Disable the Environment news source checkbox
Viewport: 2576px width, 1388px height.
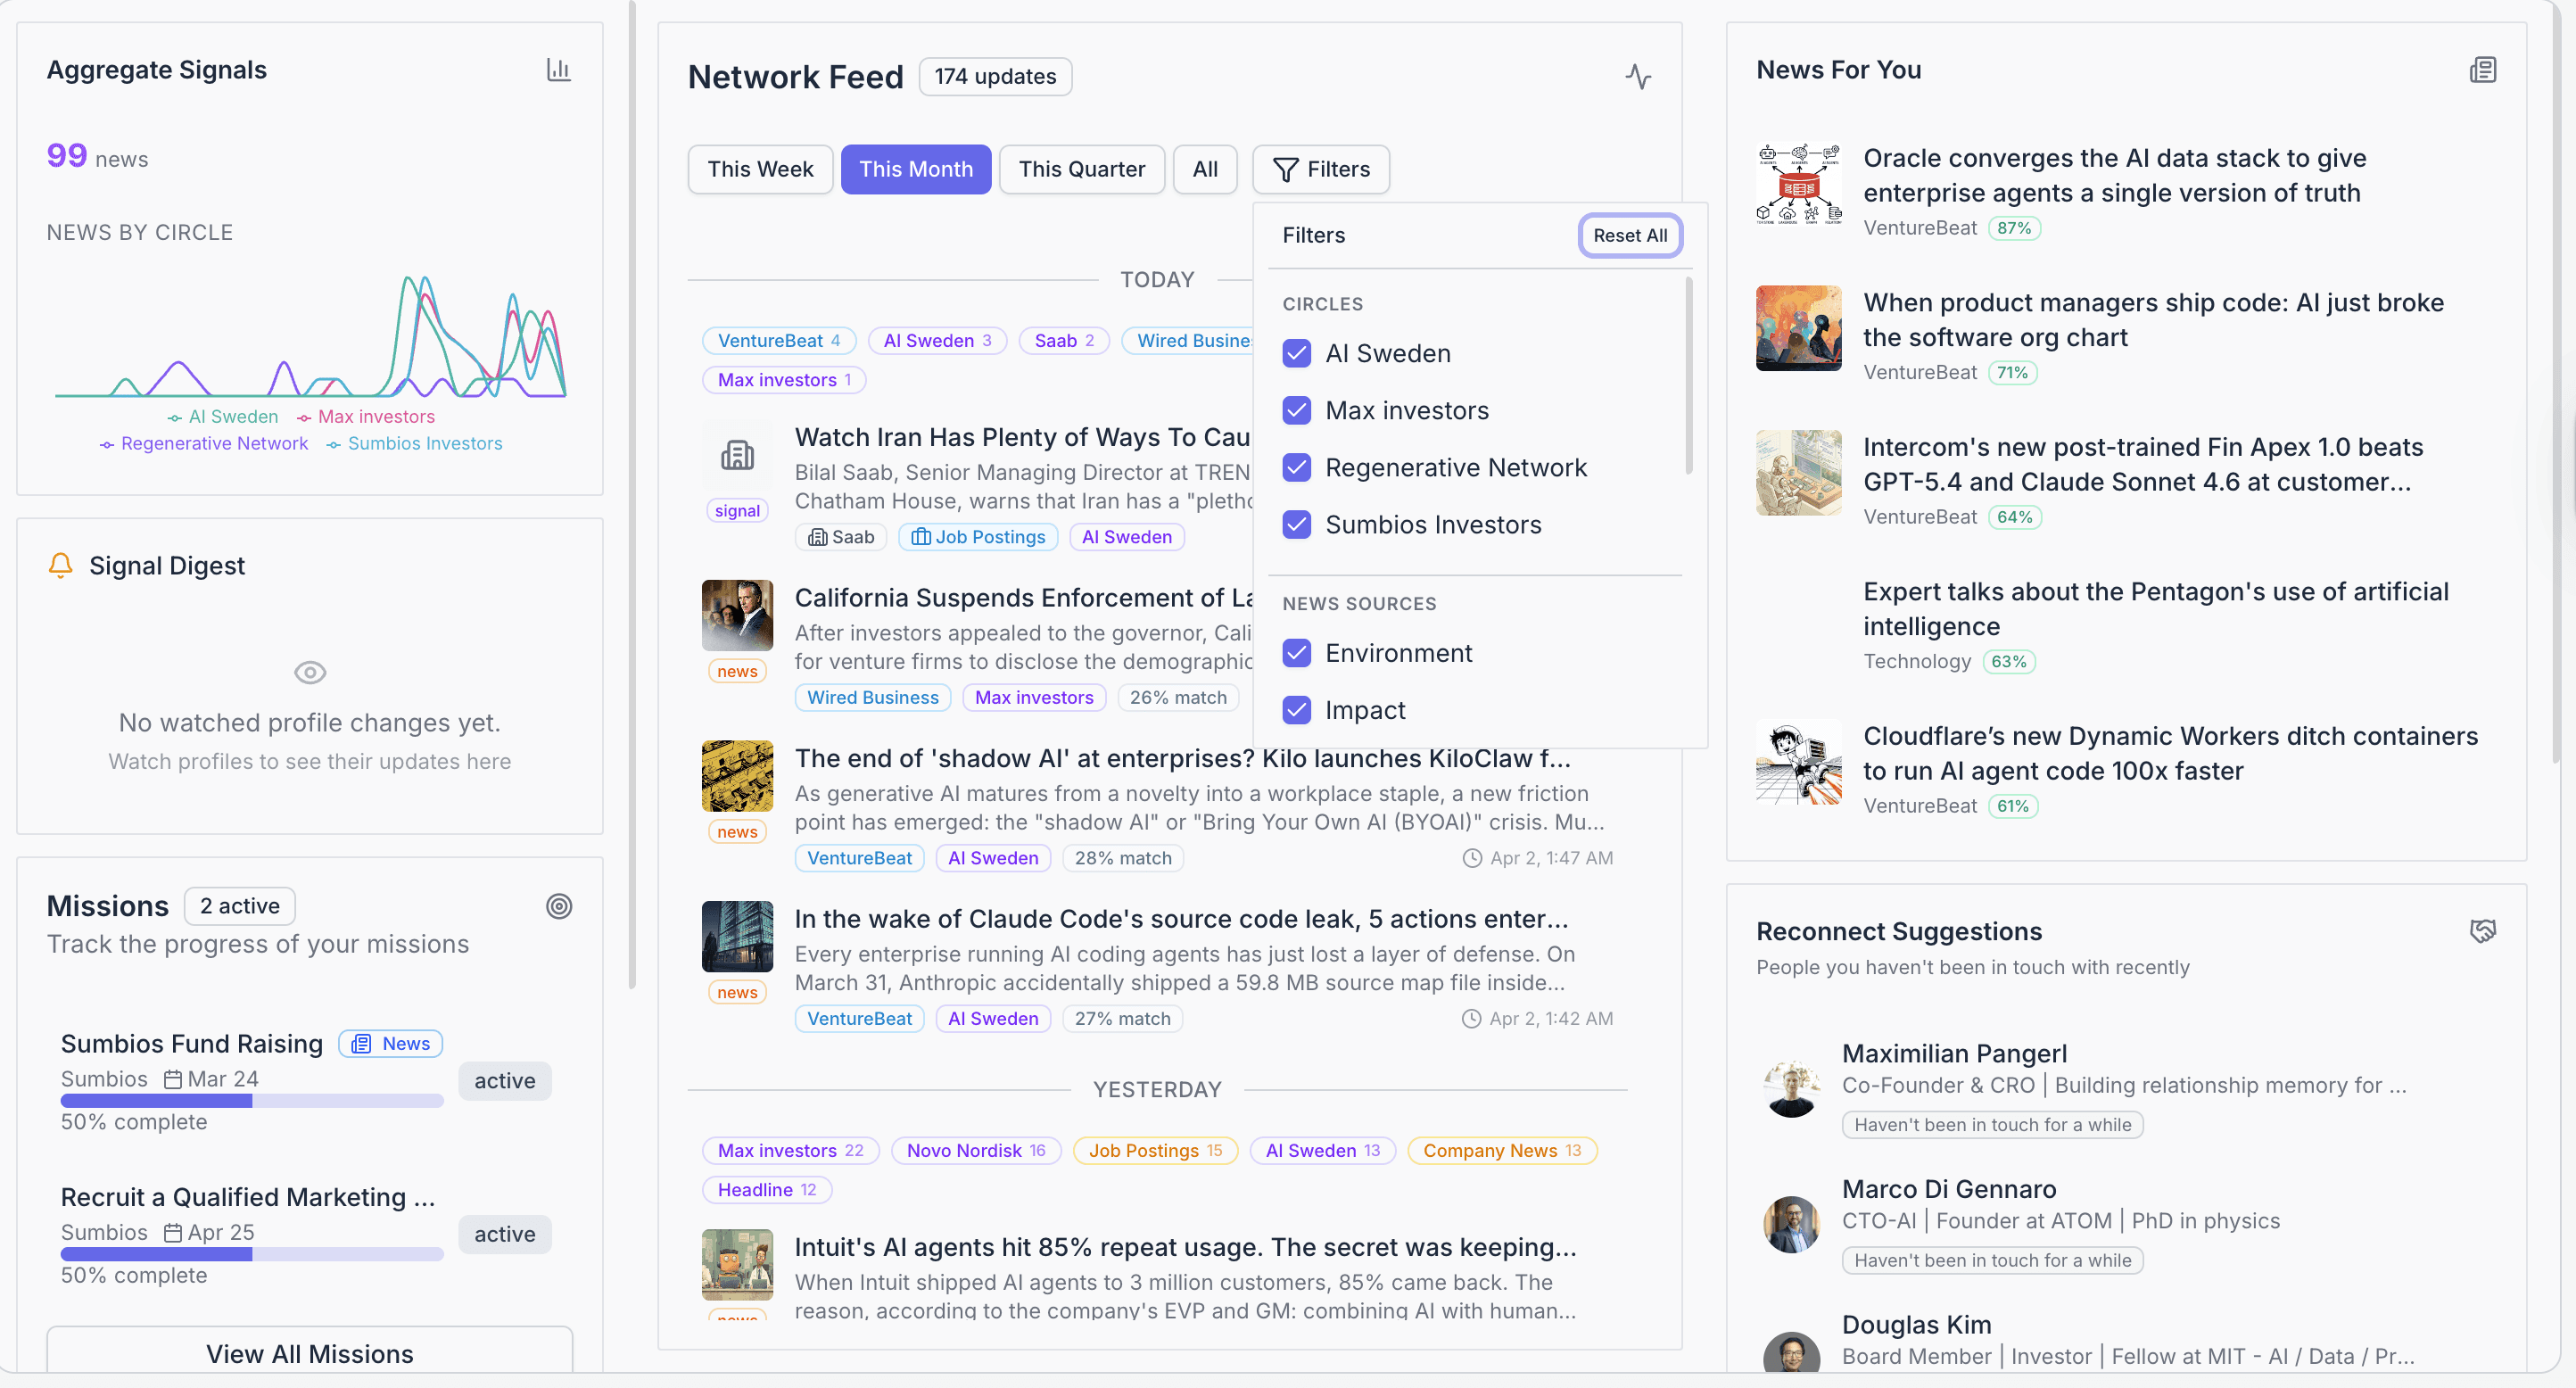(x=1297, y=653)
